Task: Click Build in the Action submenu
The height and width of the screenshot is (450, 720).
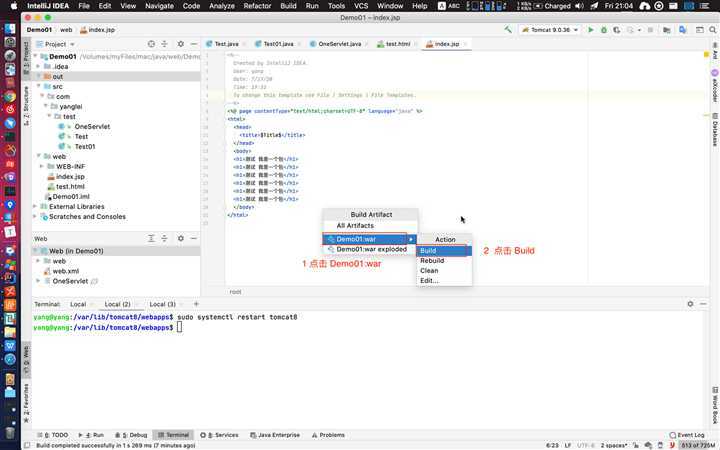Action: coord(444,251)
